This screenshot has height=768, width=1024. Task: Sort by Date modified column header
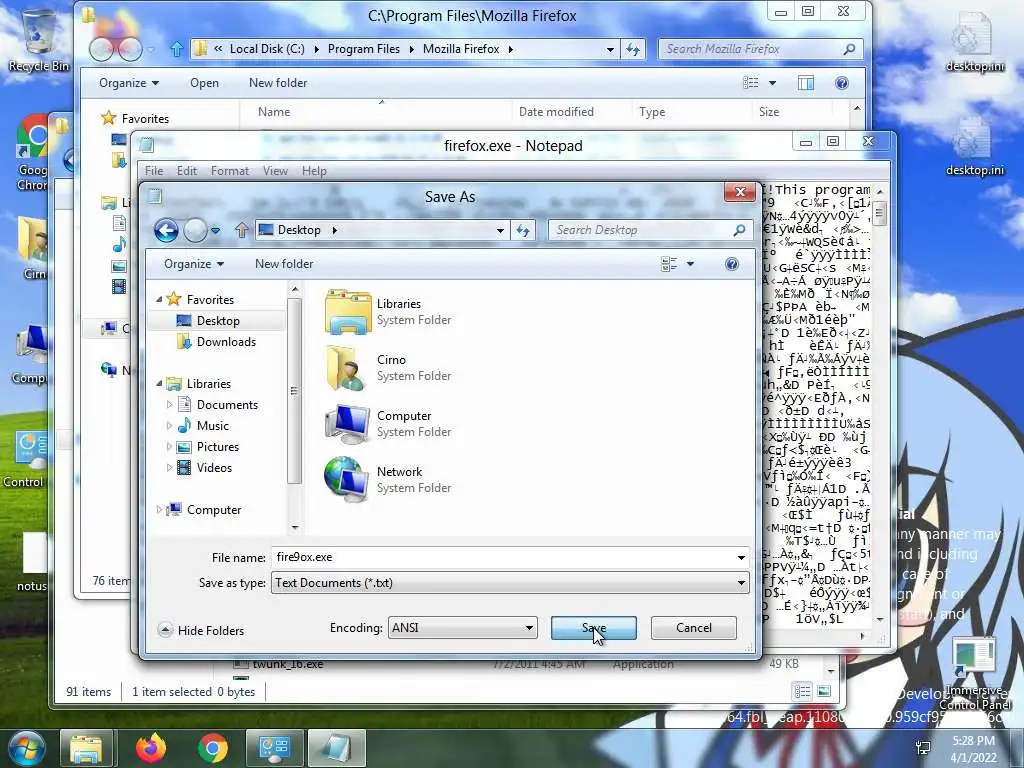pos(556,112)
